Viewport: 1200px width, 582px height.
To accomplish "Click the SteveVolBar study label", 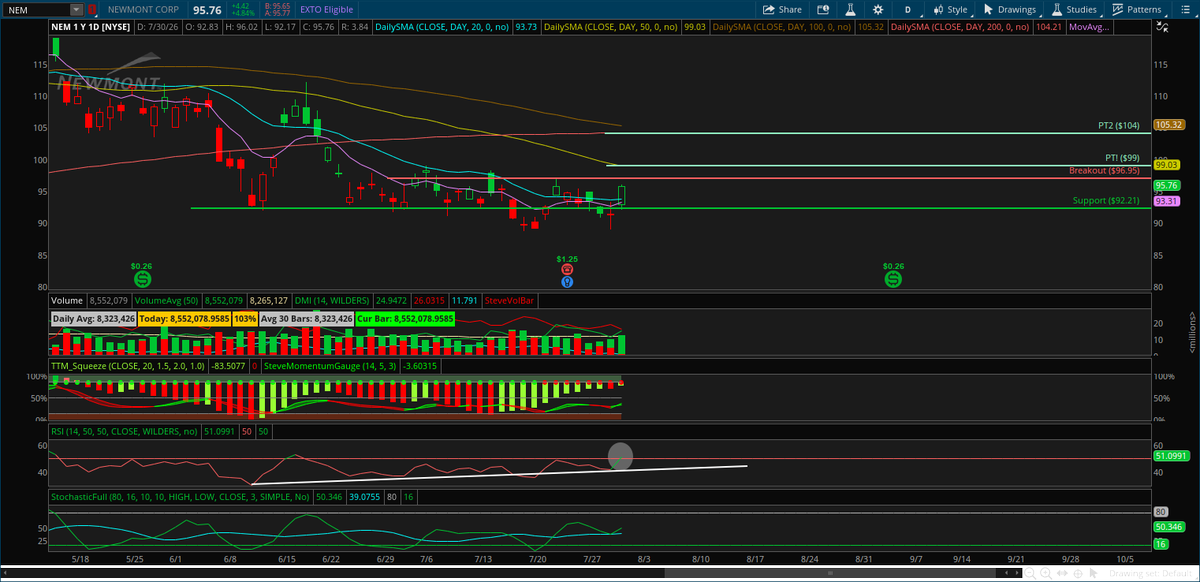I will tap(510, 299).
